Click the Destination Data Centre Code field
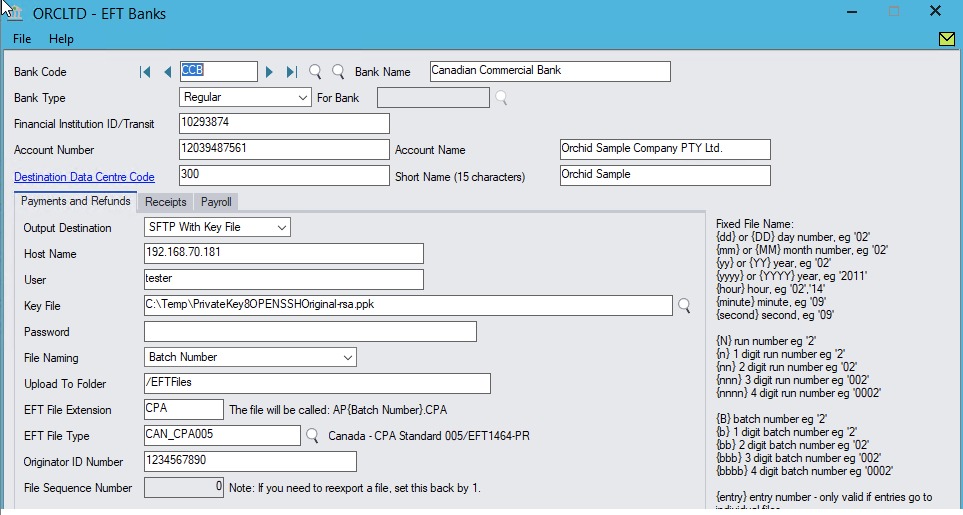 point(284,175)
